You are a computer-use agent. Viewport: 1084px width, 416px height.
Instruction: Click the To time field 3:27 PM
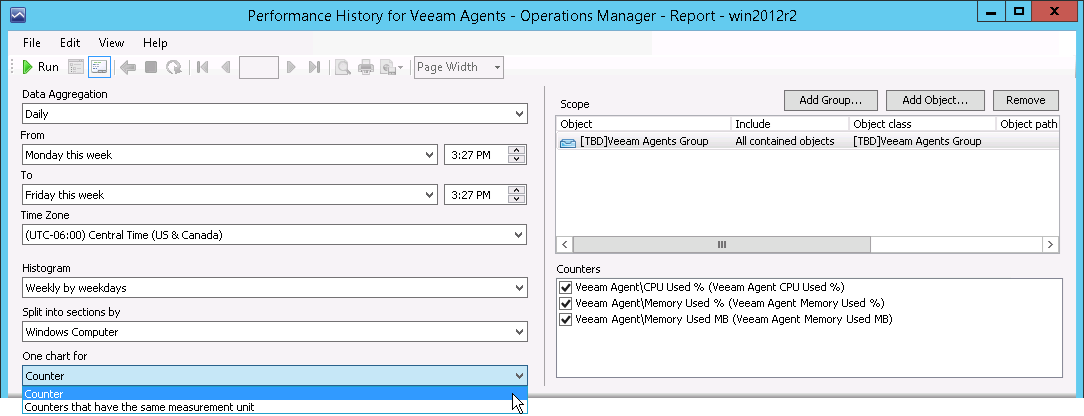[476, 195]
